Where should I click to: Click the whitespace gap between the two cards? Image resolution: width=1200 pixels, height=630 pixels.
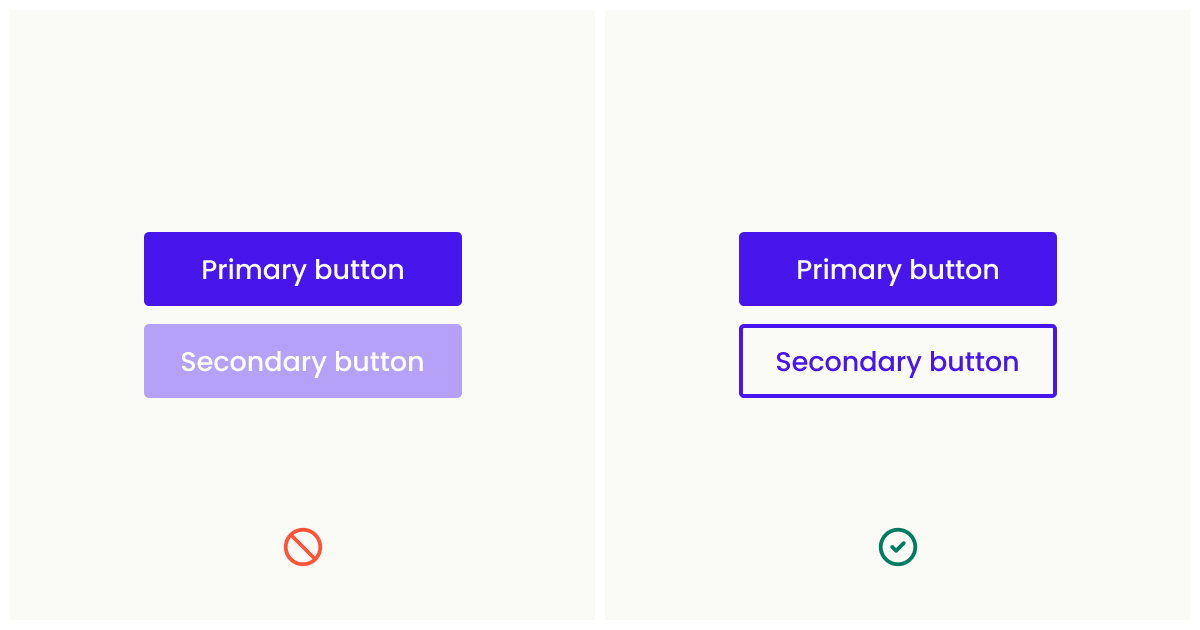(600, 315)
